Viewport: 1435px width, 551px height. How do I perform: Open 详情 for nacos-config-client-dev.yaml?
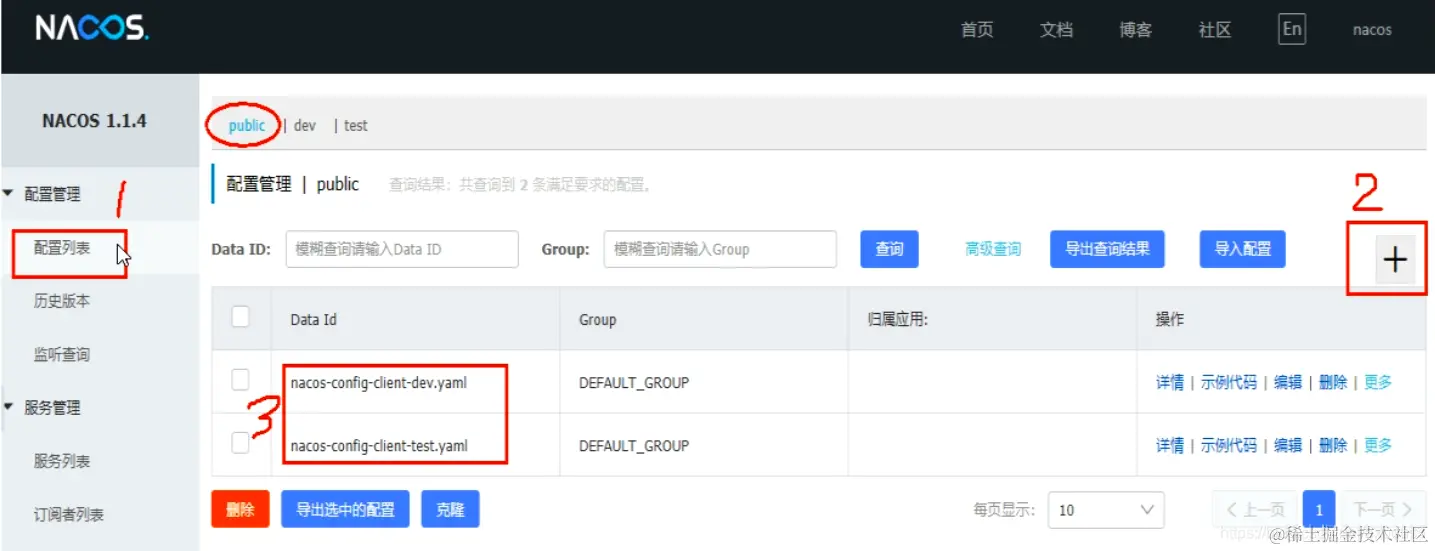click(1170, 382)
